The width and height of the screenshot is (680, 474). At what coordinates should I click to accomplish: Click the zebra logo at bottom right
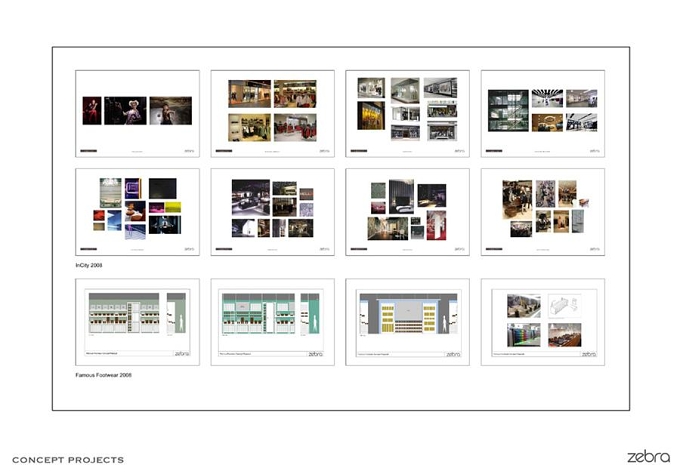[x=648, y=457]
